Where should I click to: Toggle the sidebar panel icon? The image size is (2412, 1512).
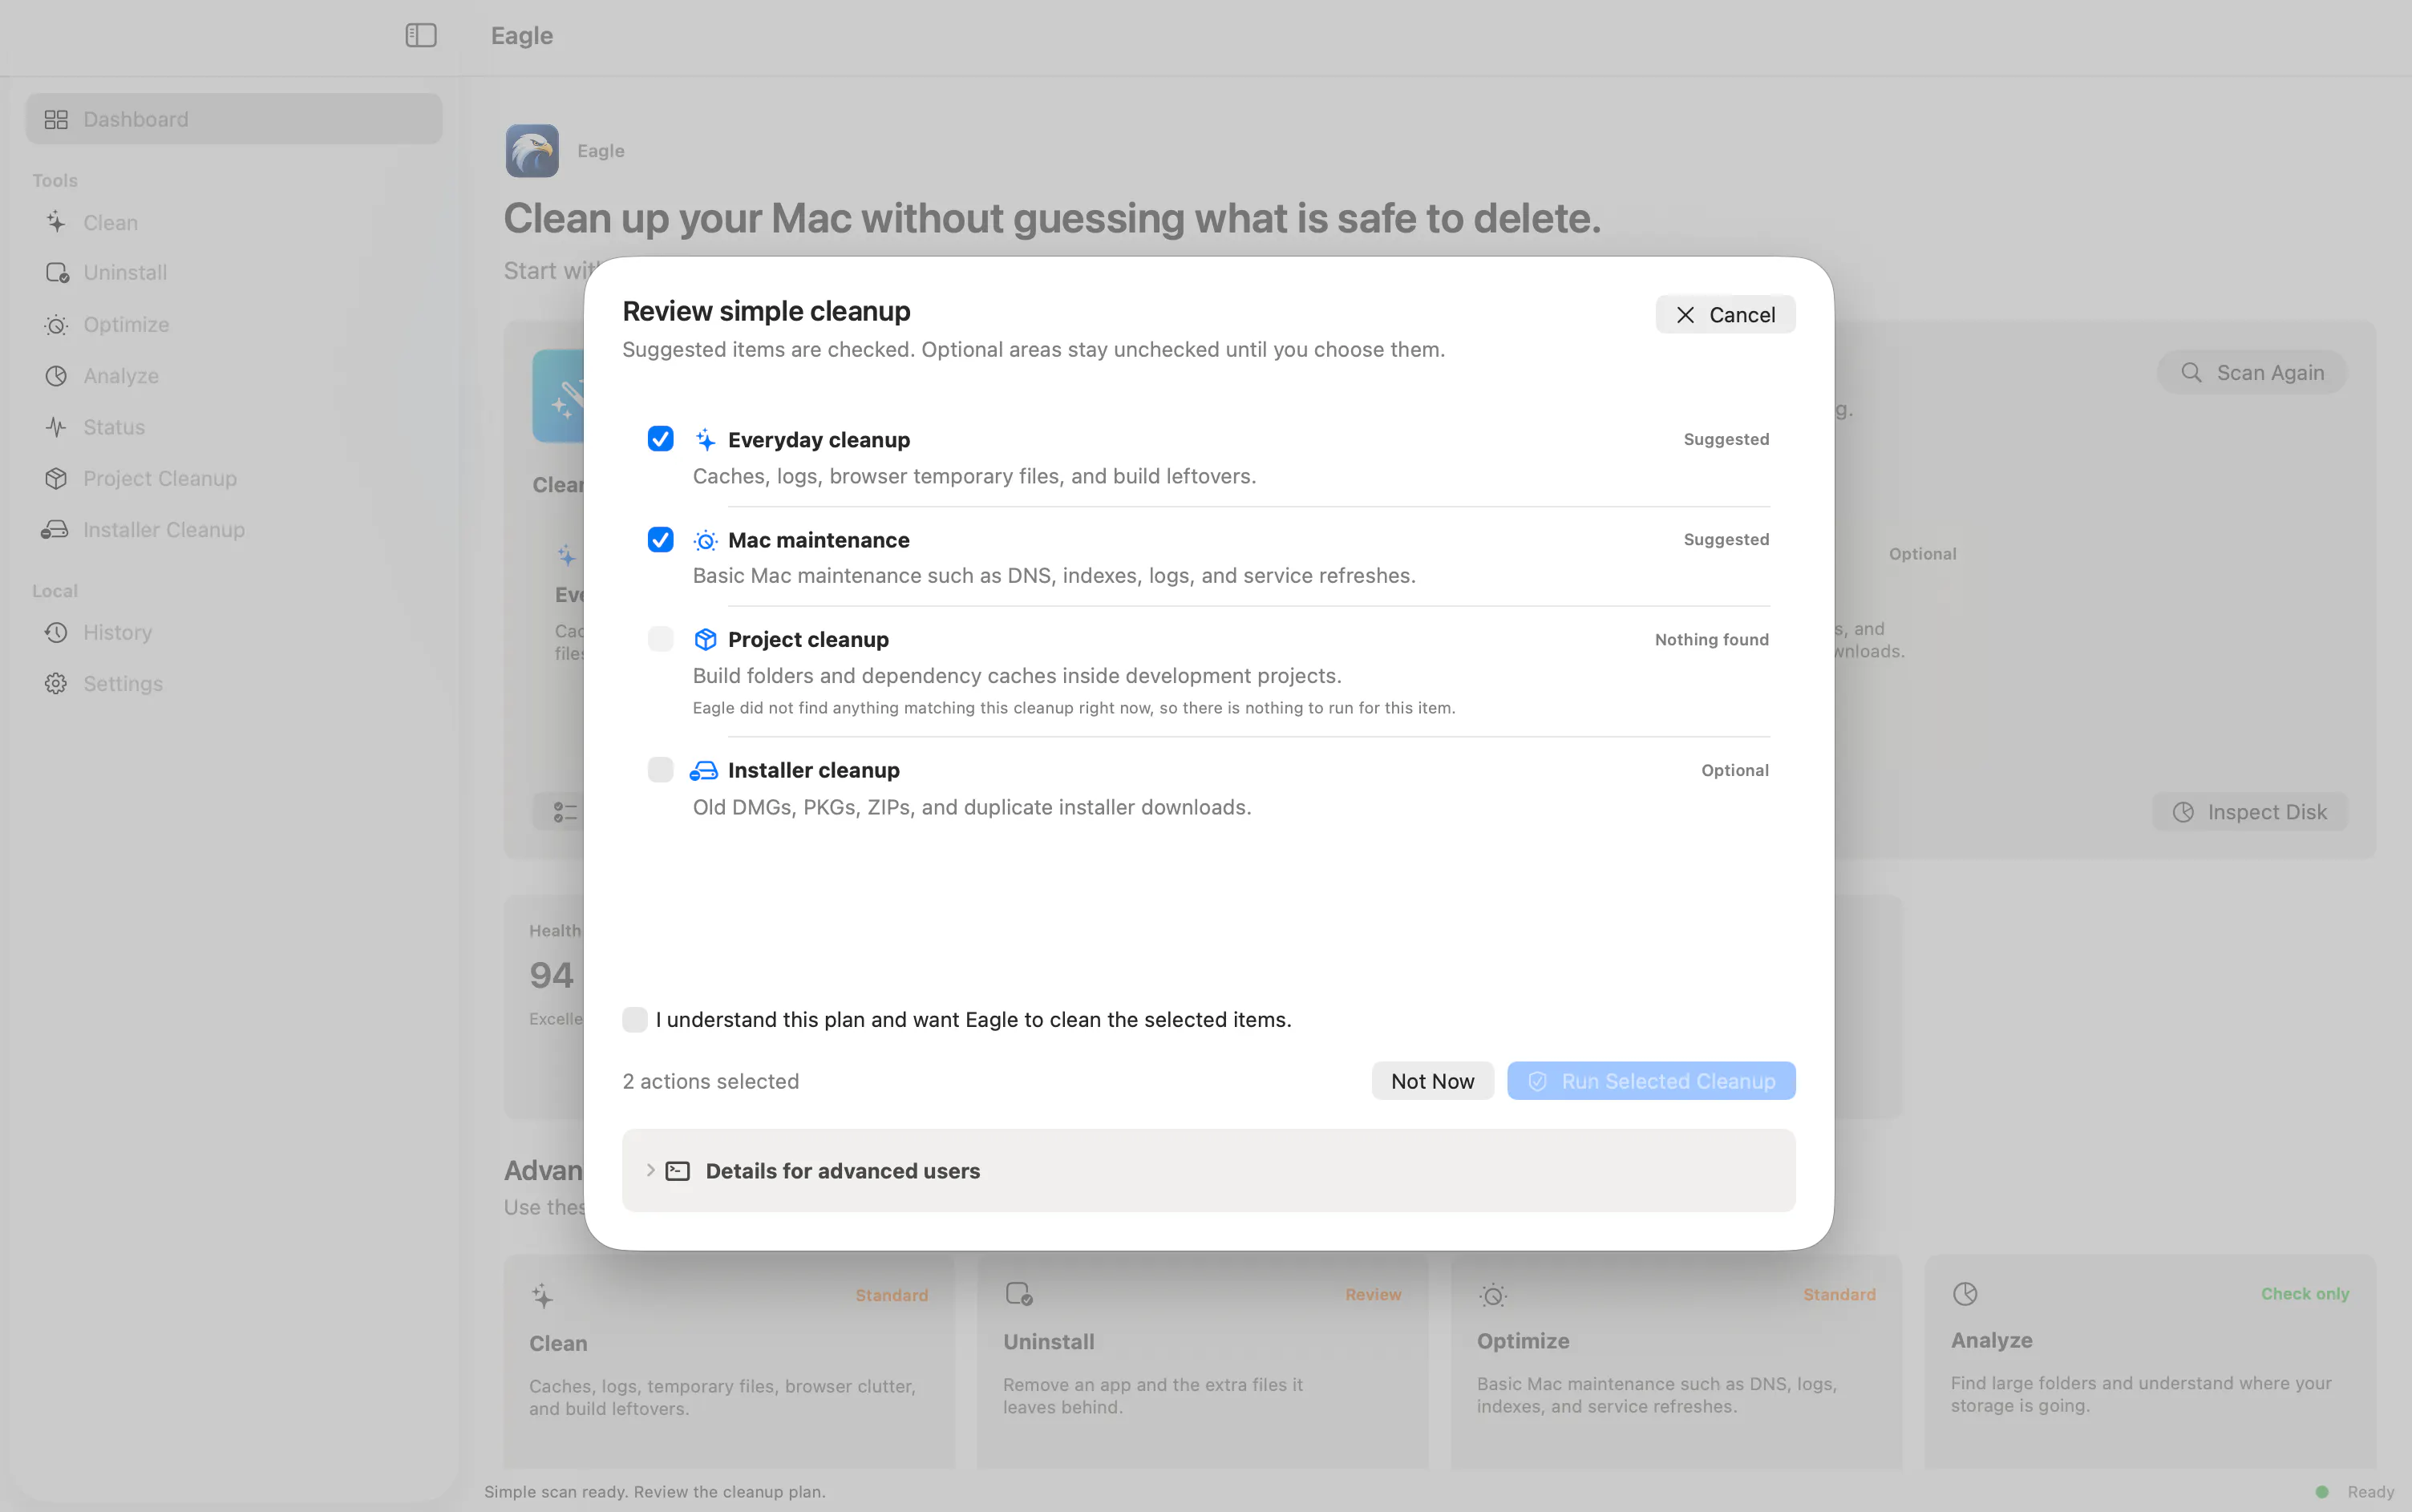pos(421,36)
